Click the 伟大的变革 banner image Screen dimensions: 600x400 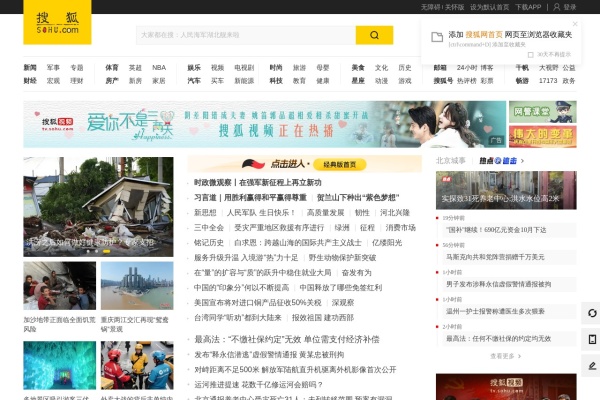[x=543, y=137]
